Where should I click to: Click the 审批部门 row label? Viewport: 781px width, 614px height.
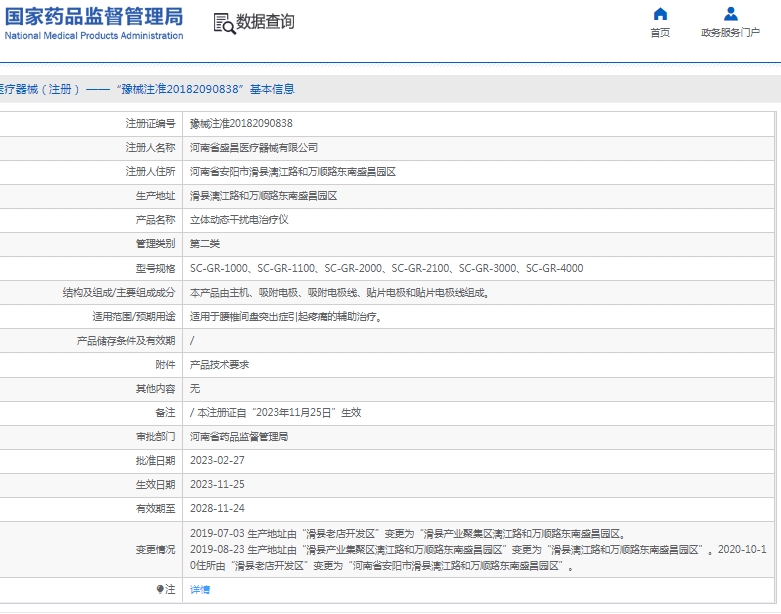point(155,437)
